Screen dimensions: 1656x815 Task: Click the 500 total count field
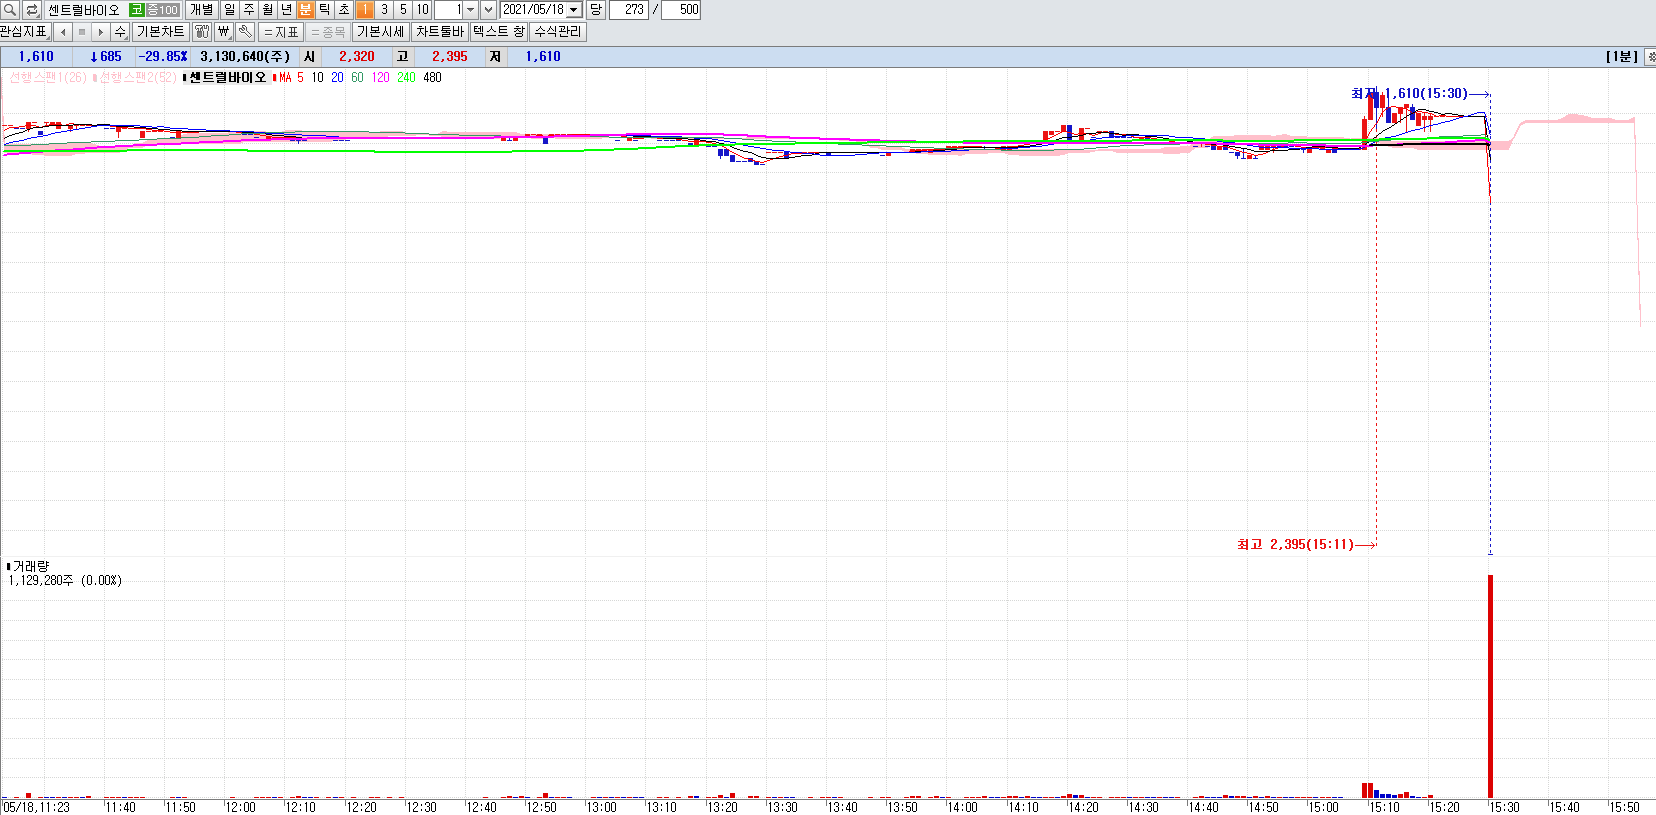click(681, 10)
